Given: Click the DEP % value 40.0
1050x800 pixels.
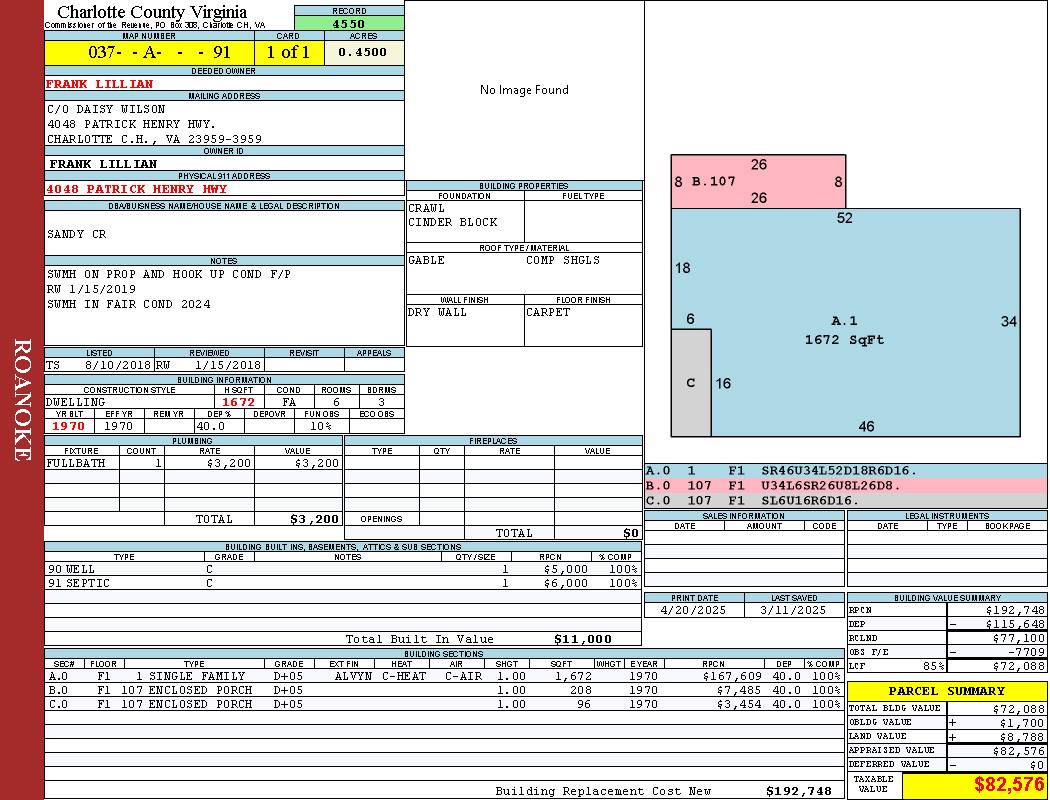Looking at the screenshot, I should click(210, 426).
